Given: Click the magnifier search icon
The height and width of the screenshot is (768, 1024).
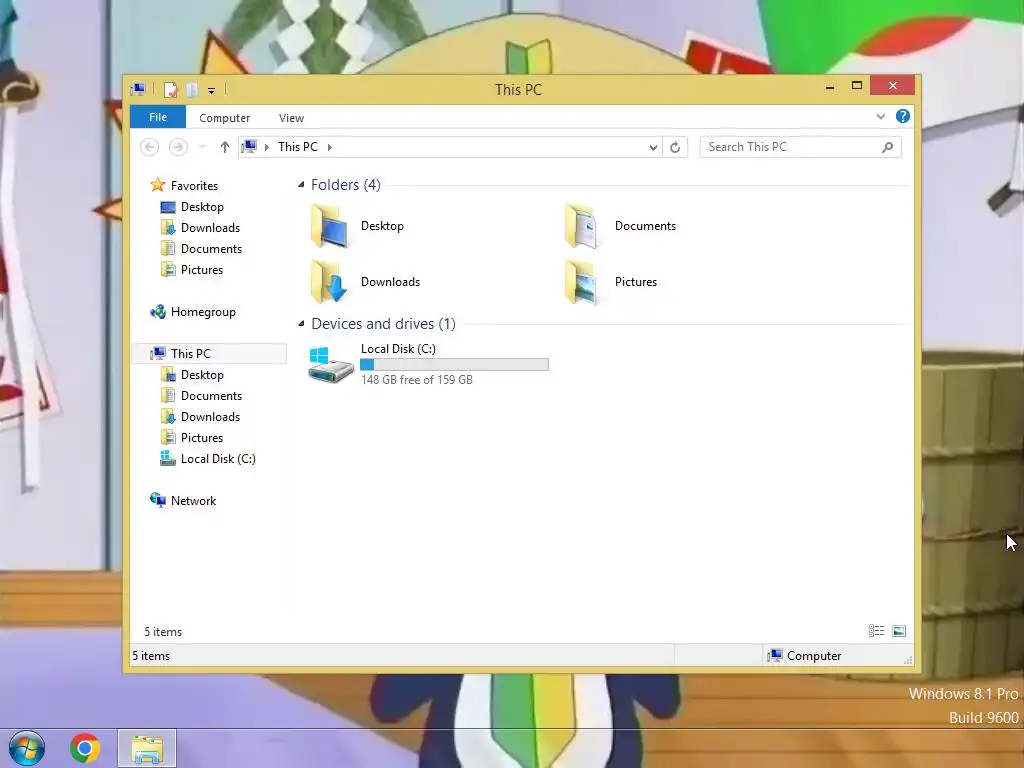Looking at the screenshot, I should tap(887, 147).
